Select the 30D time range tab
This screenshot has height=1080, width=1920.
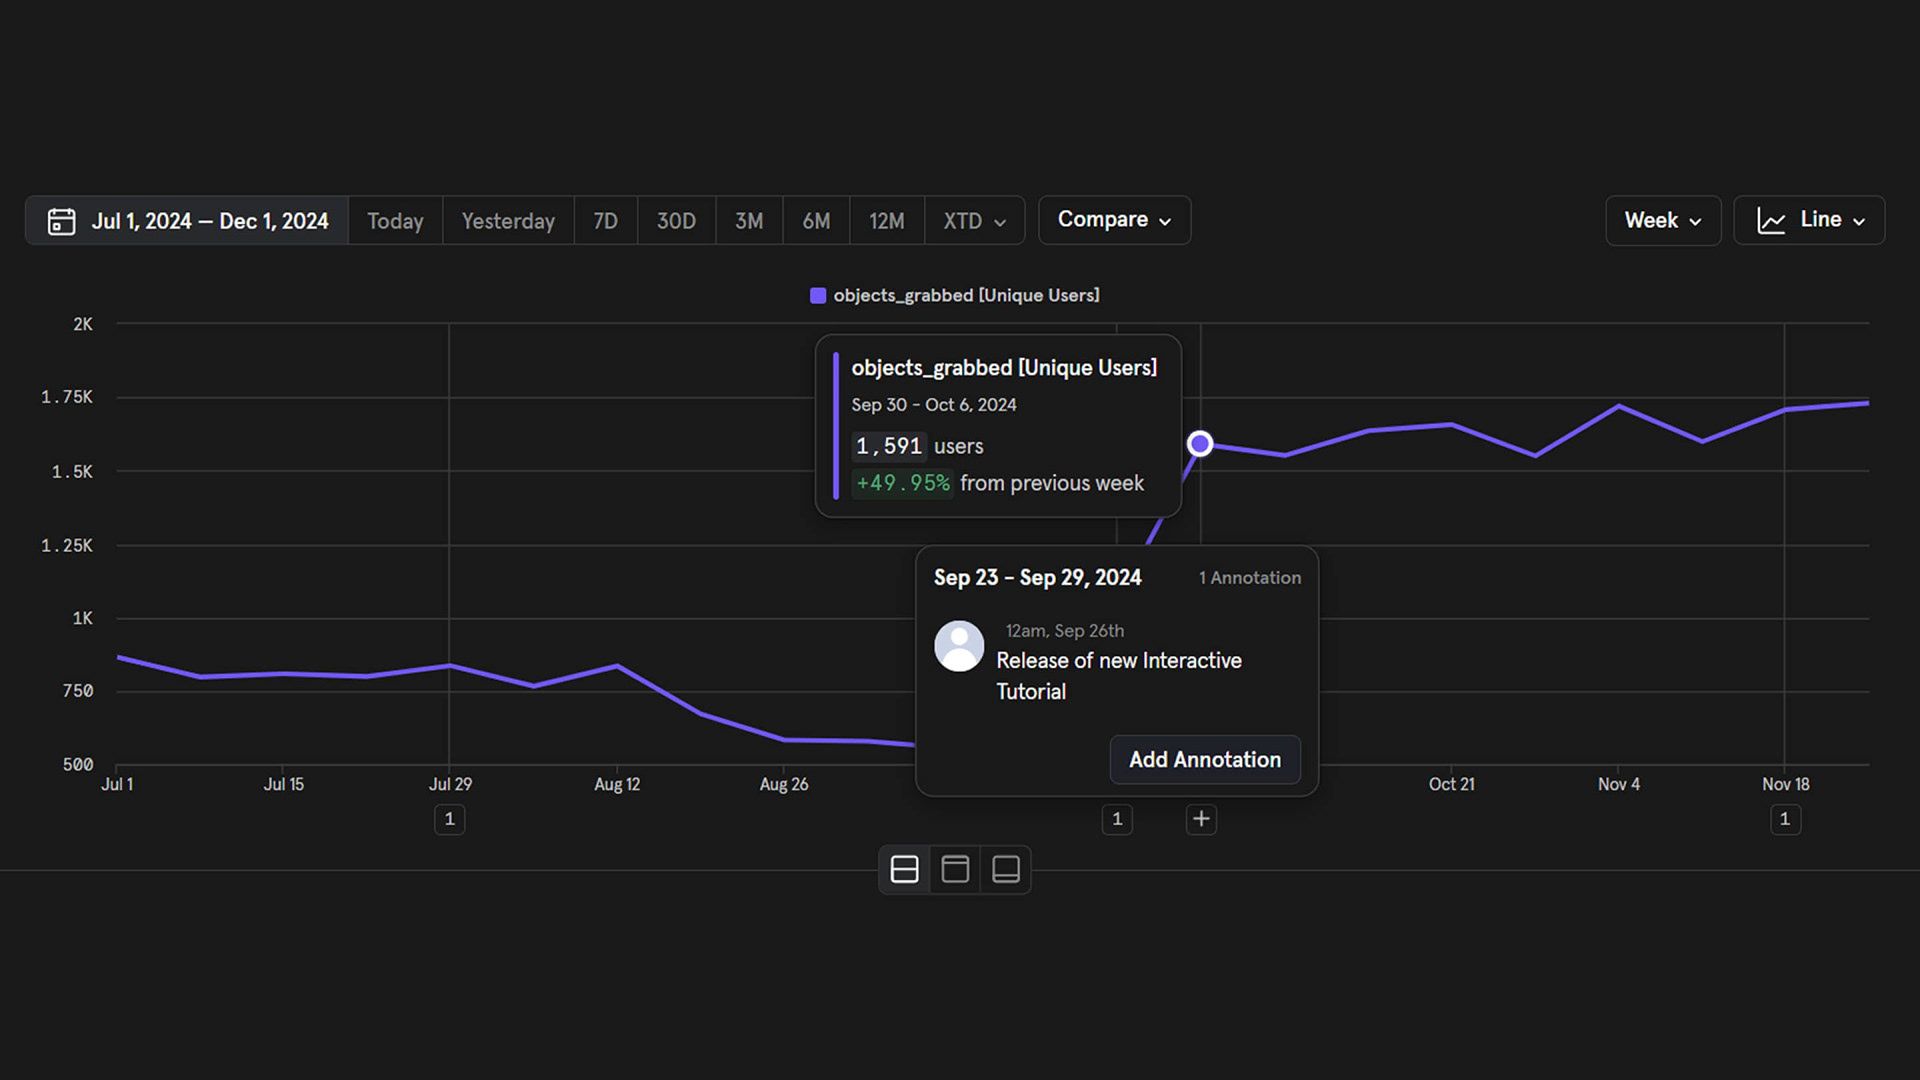pyautogui.click(x=676, y=221)
